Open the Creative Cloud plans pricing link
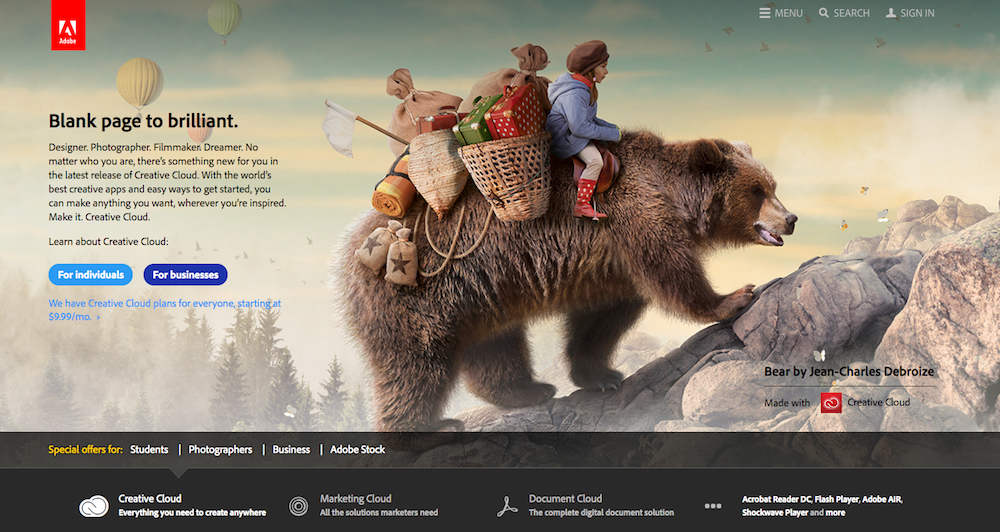Image resolution: width=1000 pixels, height=532 pixels. point(164,309)
